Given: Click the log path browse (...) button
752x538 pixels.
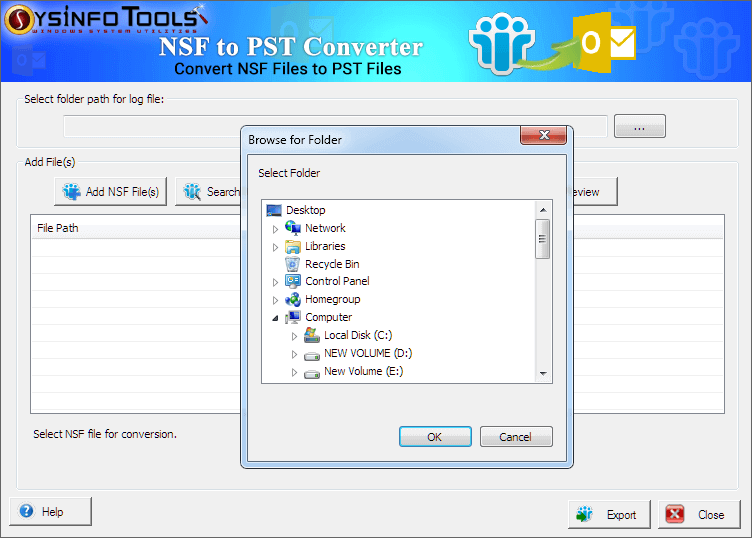Looking at the screenshot, I should click(640, 126).
